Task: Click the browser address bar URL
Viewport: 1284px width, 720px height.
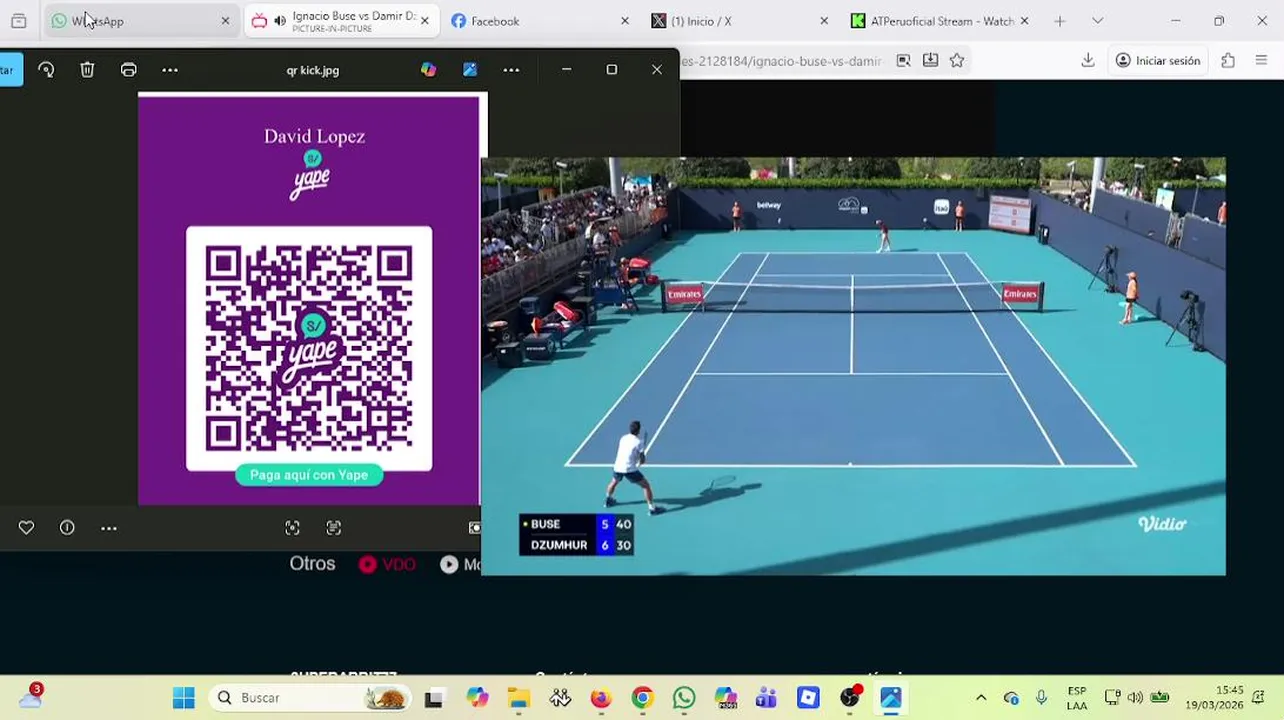Action: [x=783, y=61]
